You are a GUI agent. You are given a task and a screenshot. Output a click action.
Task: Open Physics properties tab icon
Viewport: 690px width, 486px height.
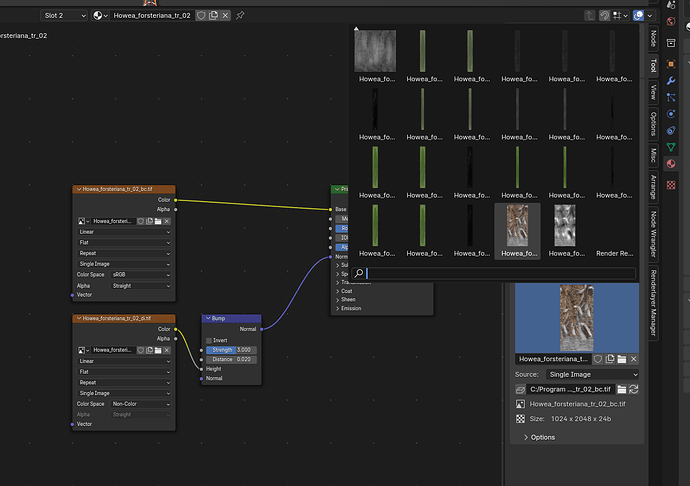[x=671, y=114]
